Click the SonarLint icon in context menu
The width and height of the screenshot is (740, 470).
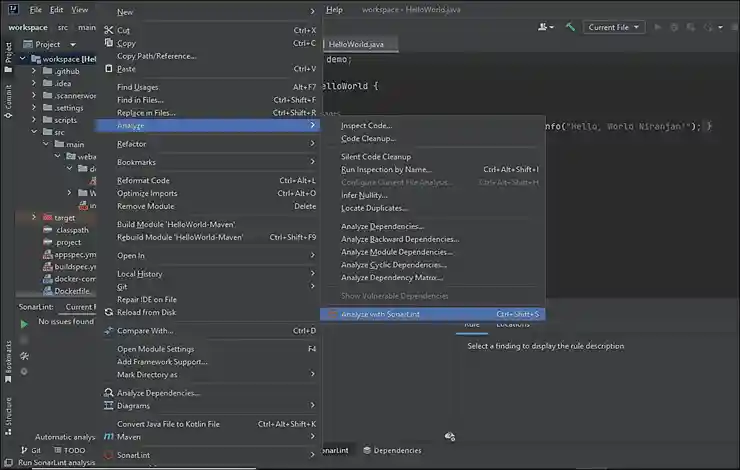pyautogui.click(x=109, y=455)
